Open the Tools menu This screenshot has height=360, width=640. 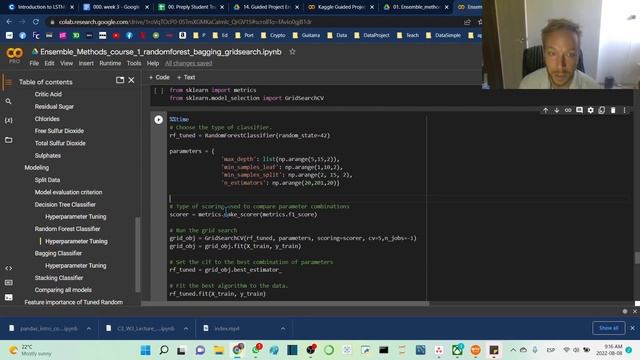point(134,63)
